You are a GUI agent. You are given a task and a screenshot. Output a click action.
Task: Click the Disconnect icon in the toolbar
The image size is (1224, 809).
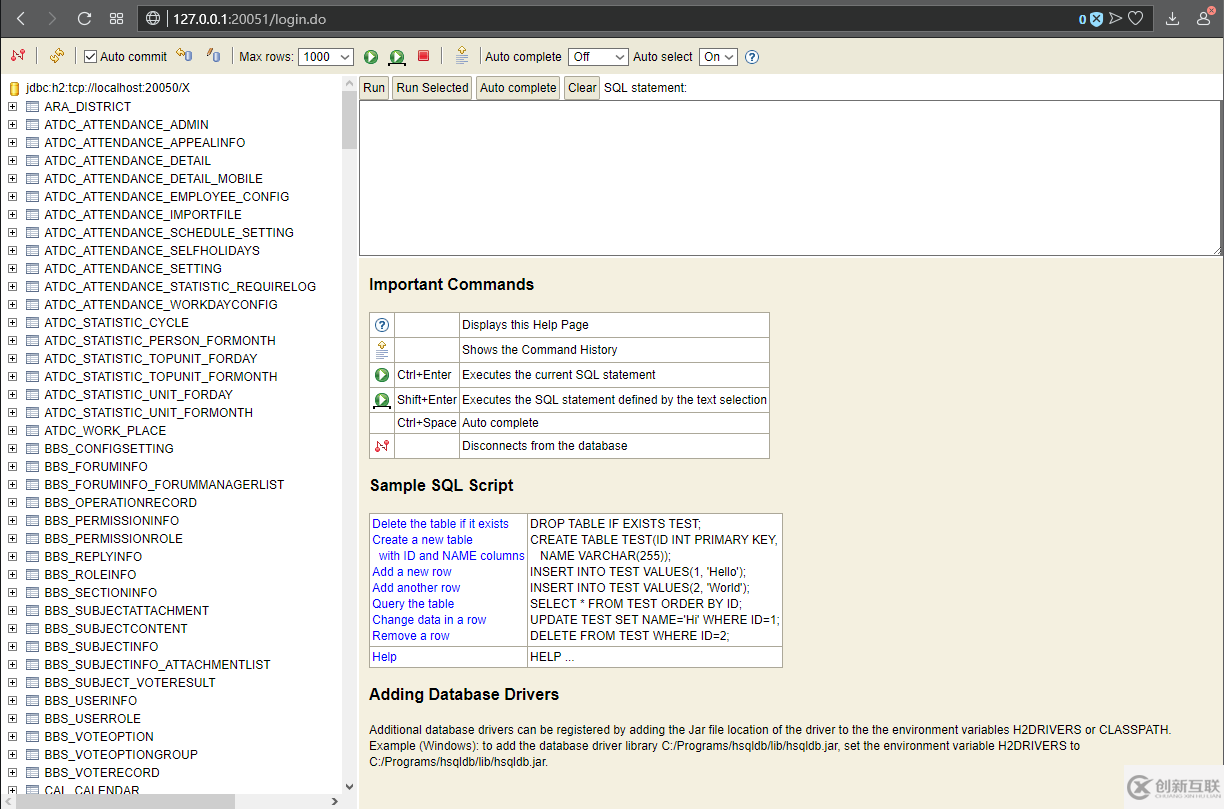17,56
